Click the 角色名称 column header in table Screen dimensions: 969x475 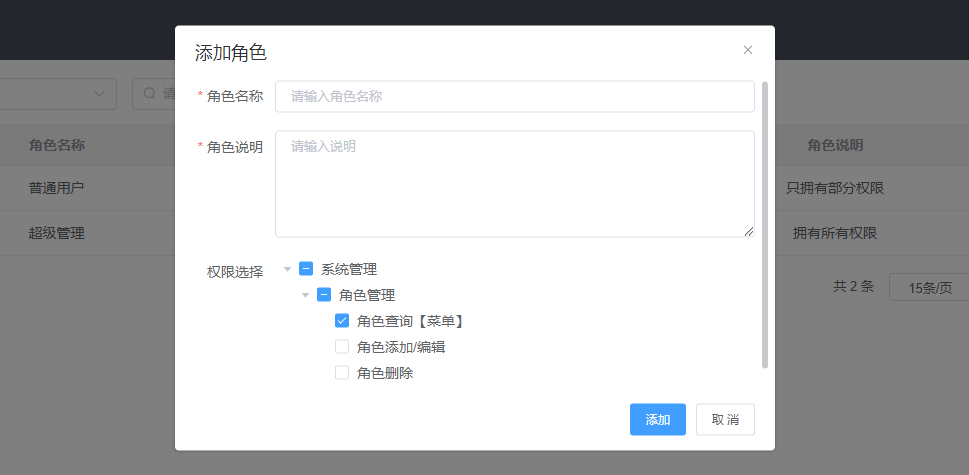click(57, 145)
